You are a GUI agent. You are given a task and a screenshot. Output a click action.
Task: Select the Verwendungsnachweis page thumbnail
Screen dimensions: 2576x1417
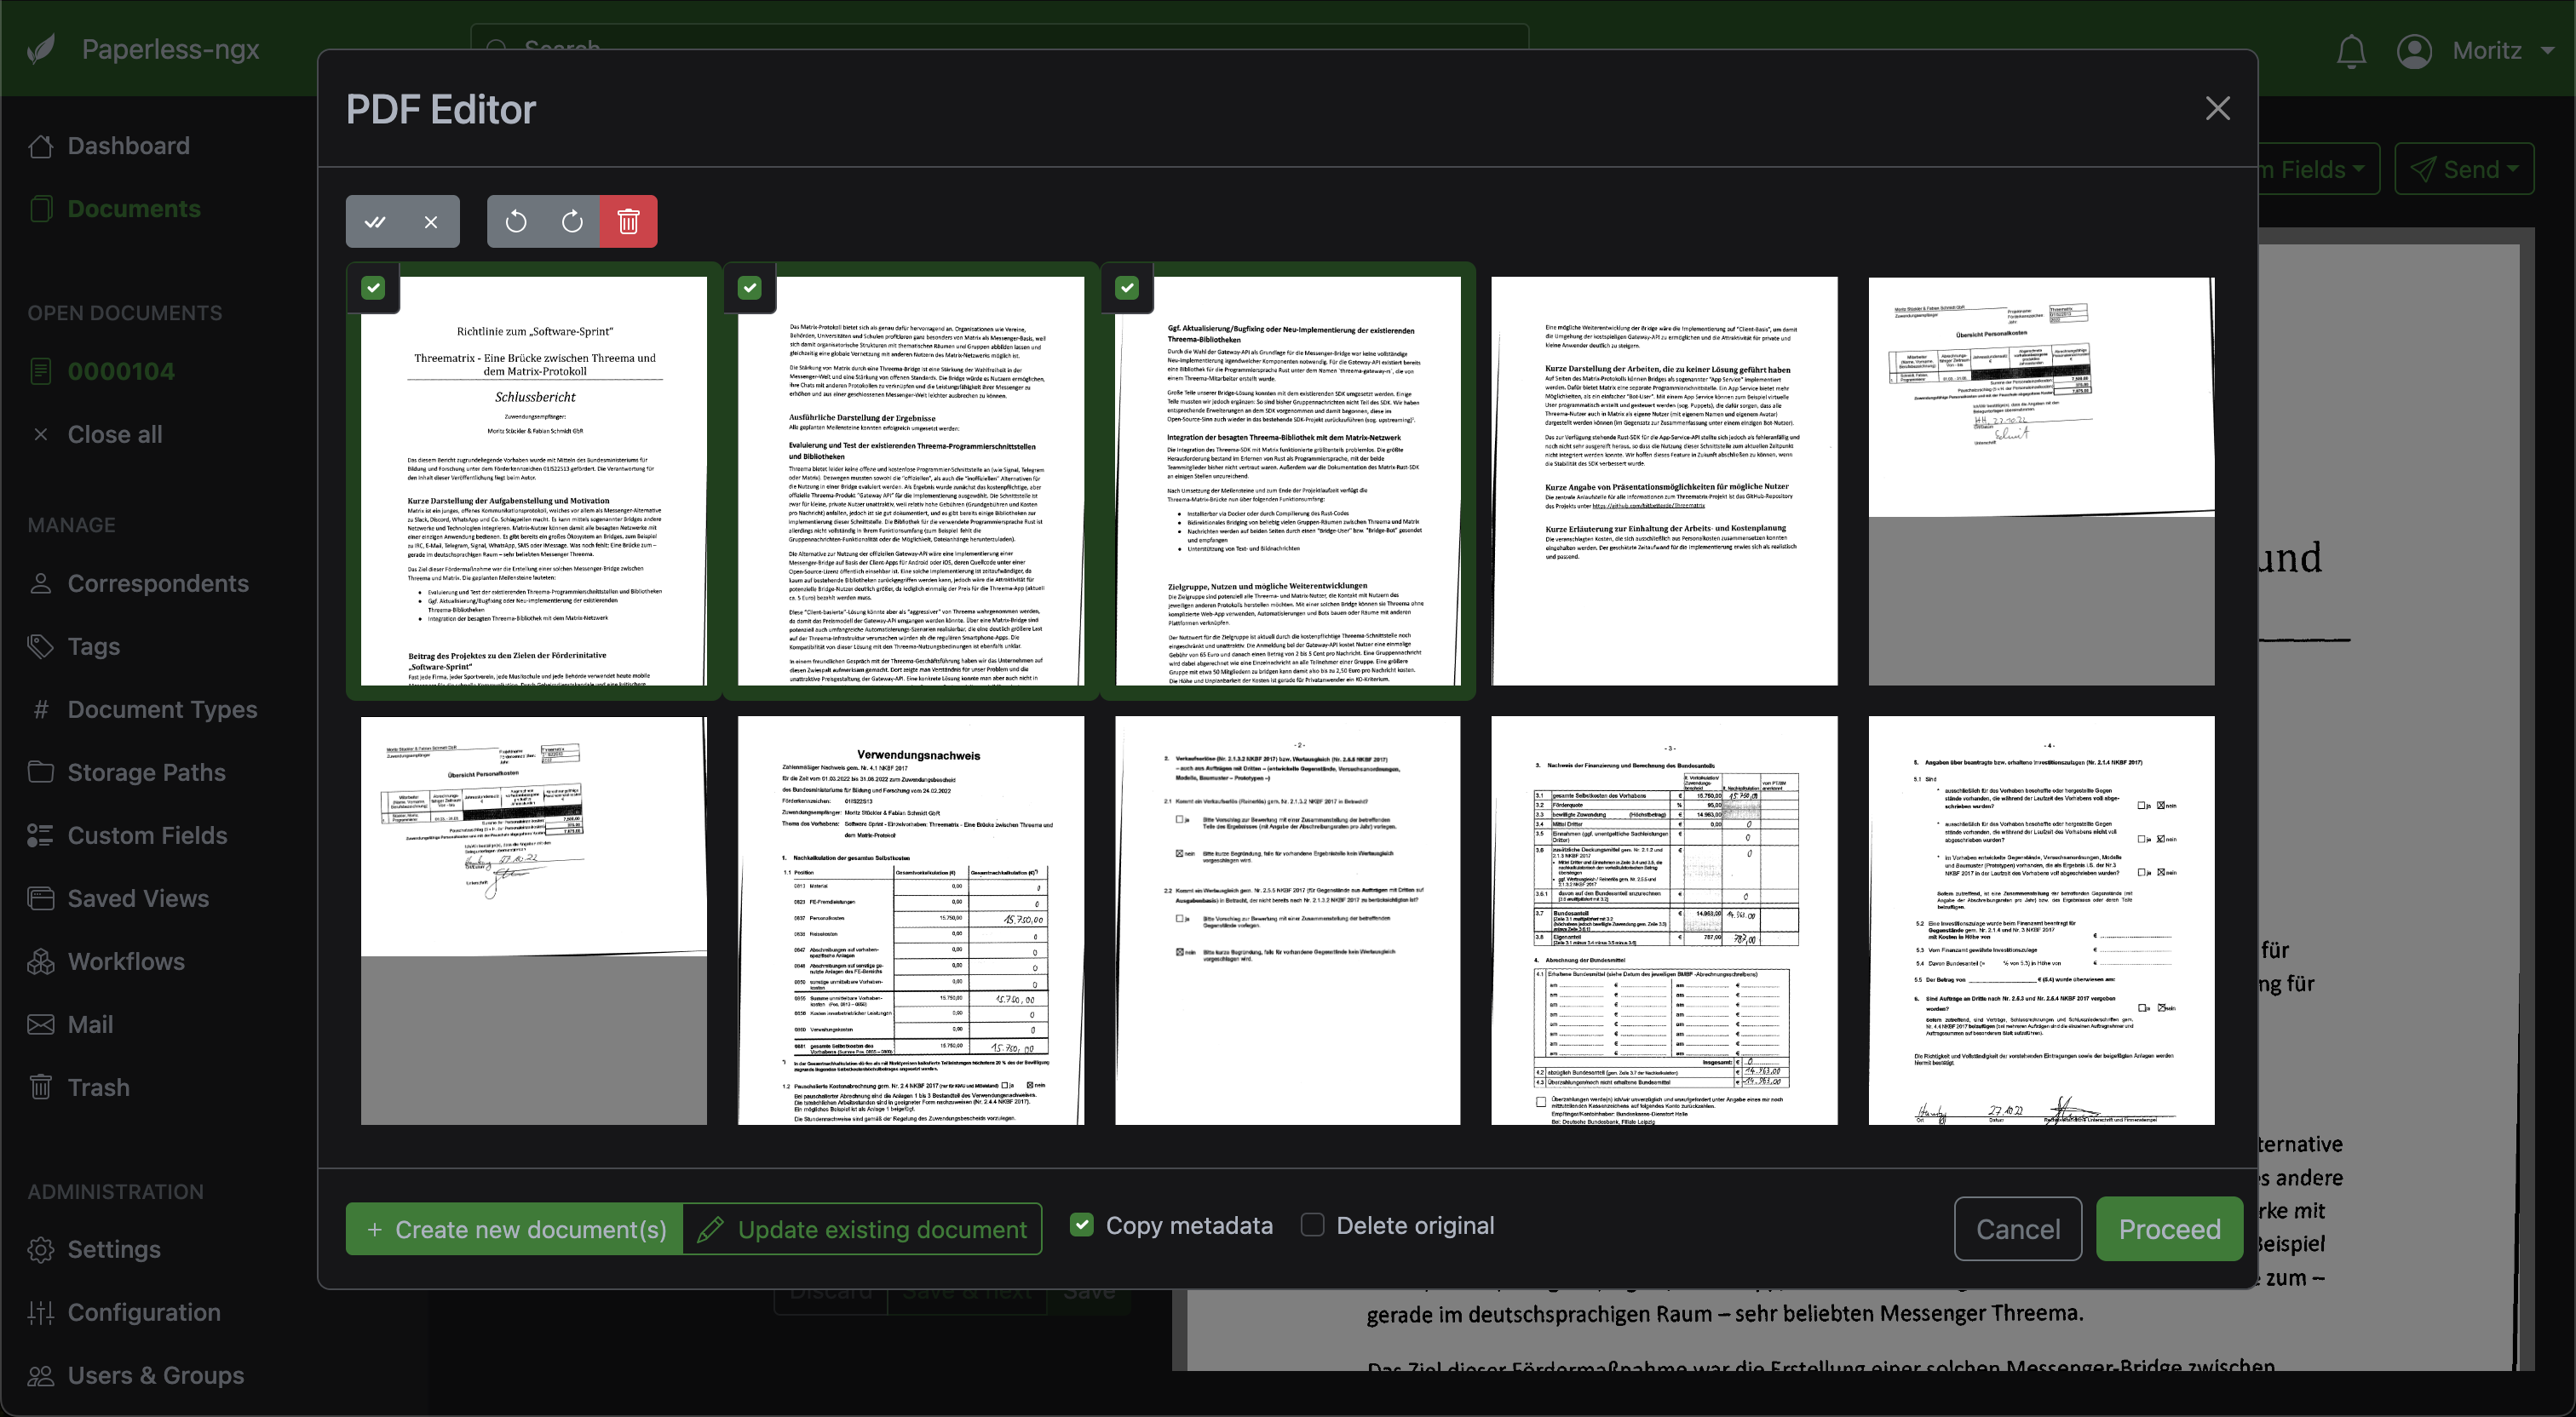tap(911, 920)
